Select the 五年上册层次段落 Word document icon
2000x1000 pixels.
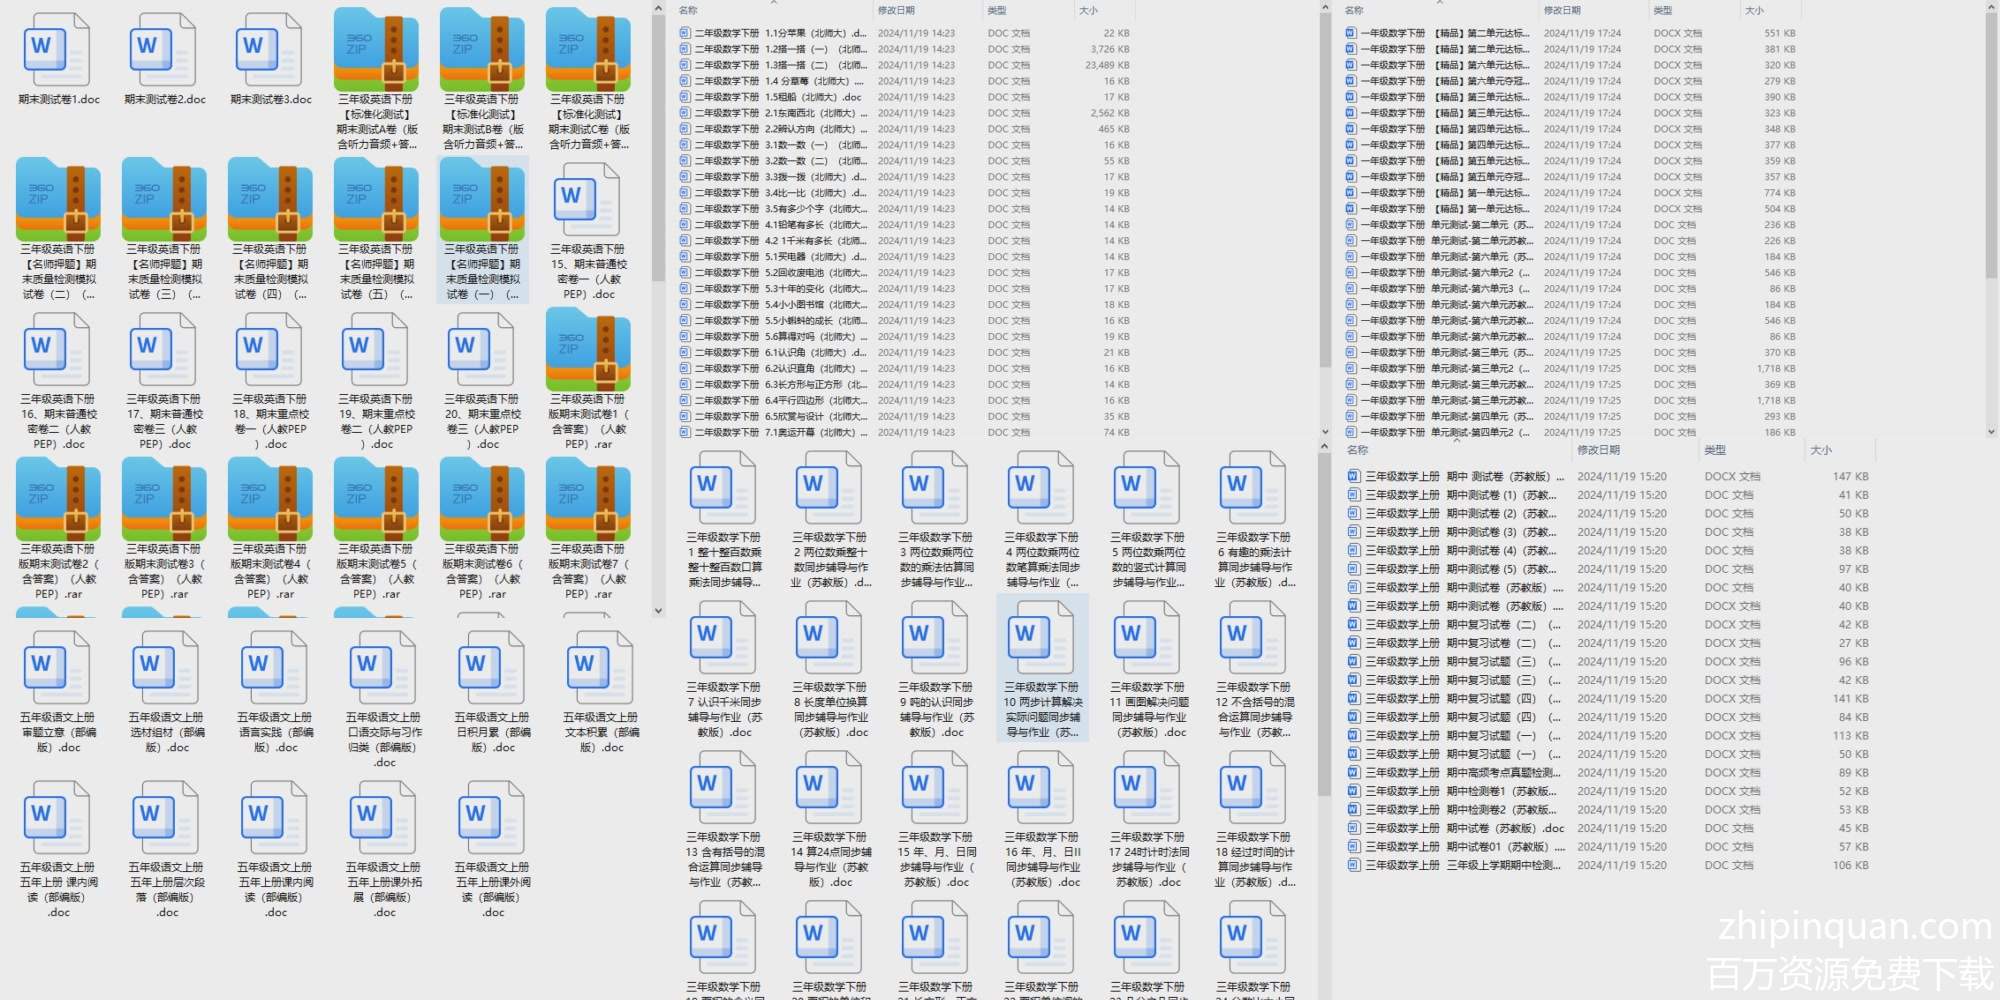(166, 818)
